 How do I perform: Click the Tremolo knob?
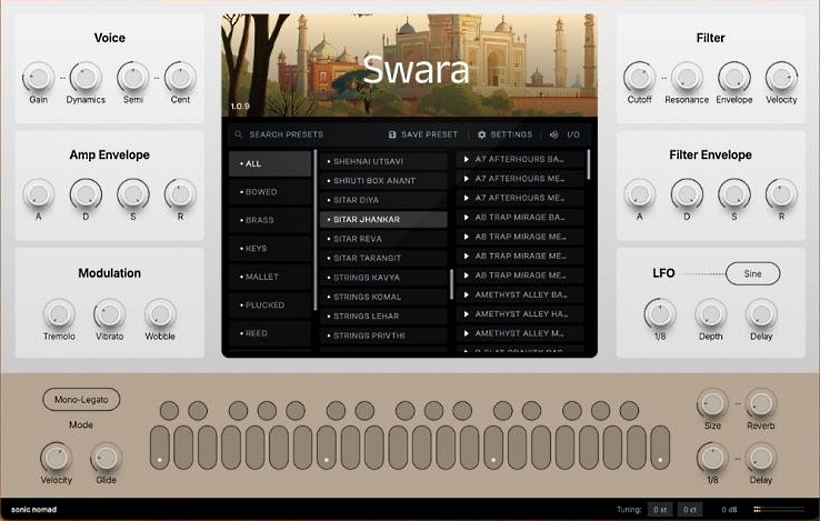59,314
